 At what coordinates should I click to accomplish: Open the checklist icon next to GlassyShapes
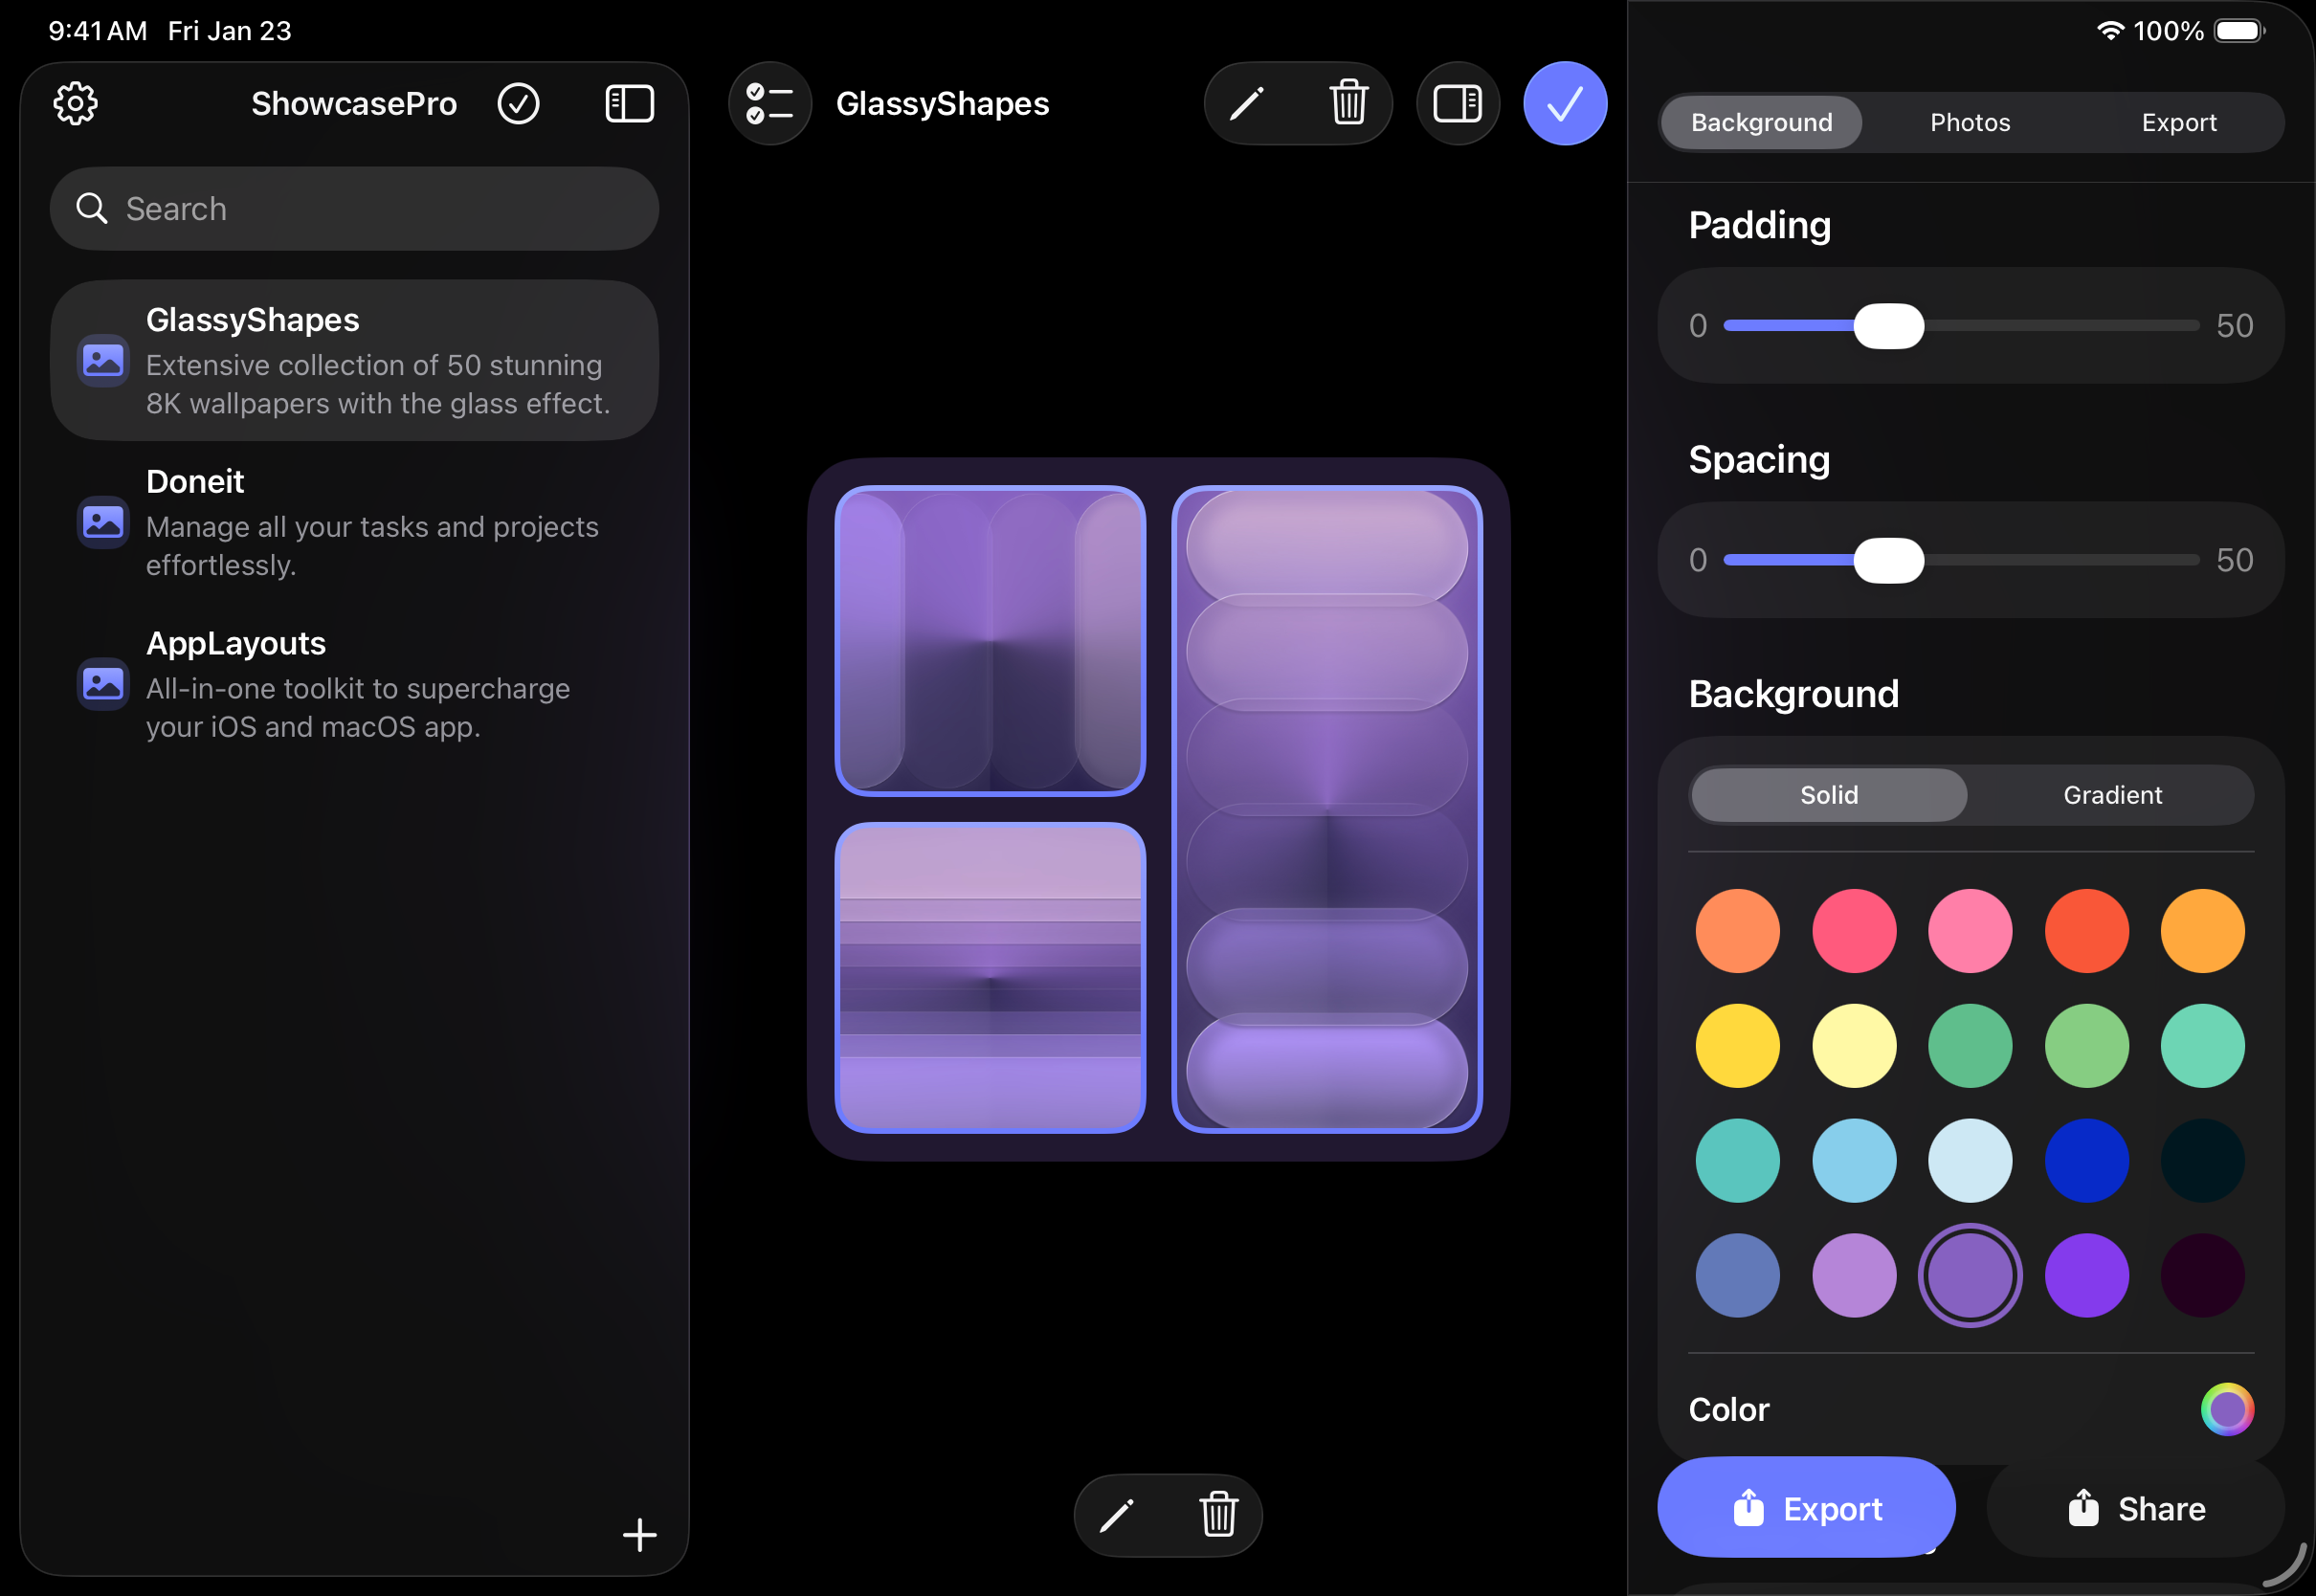click(x=769, y=103)
